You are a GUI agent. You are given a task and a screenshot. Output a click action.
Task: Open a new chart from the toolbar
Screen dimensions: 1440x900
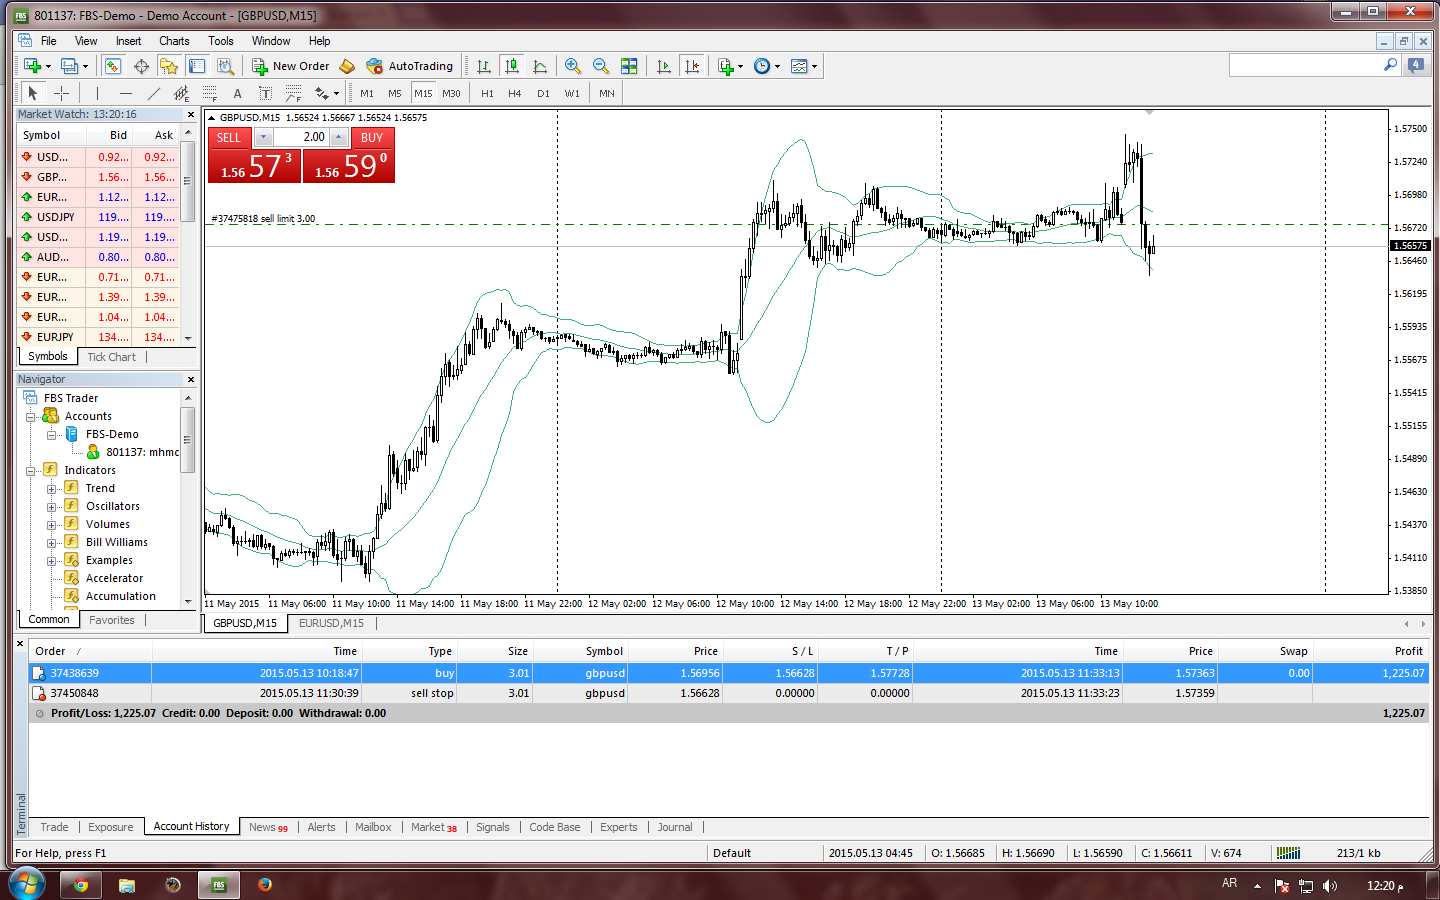pos(33,66)
